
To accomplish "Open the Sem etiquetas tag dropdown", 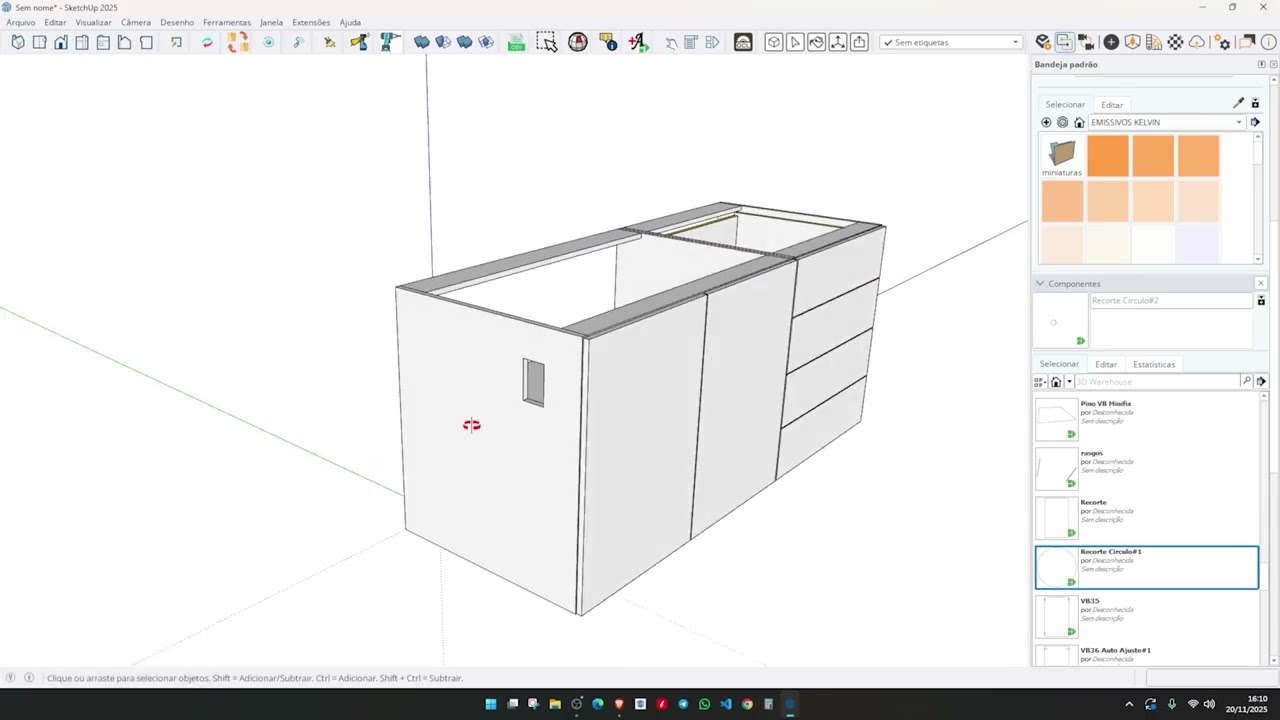I will coord(951,42).
